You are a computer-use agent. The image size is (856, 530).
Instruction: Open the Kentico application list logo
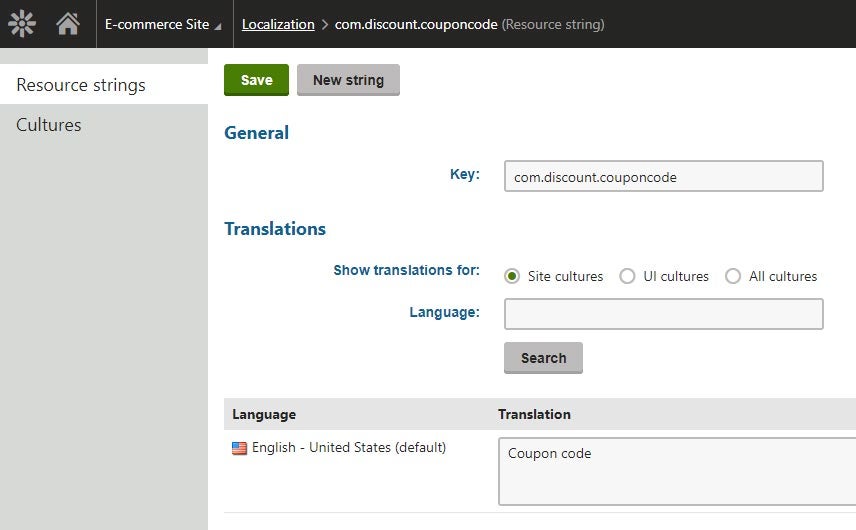pyautogui.click(x=22, y=24)
